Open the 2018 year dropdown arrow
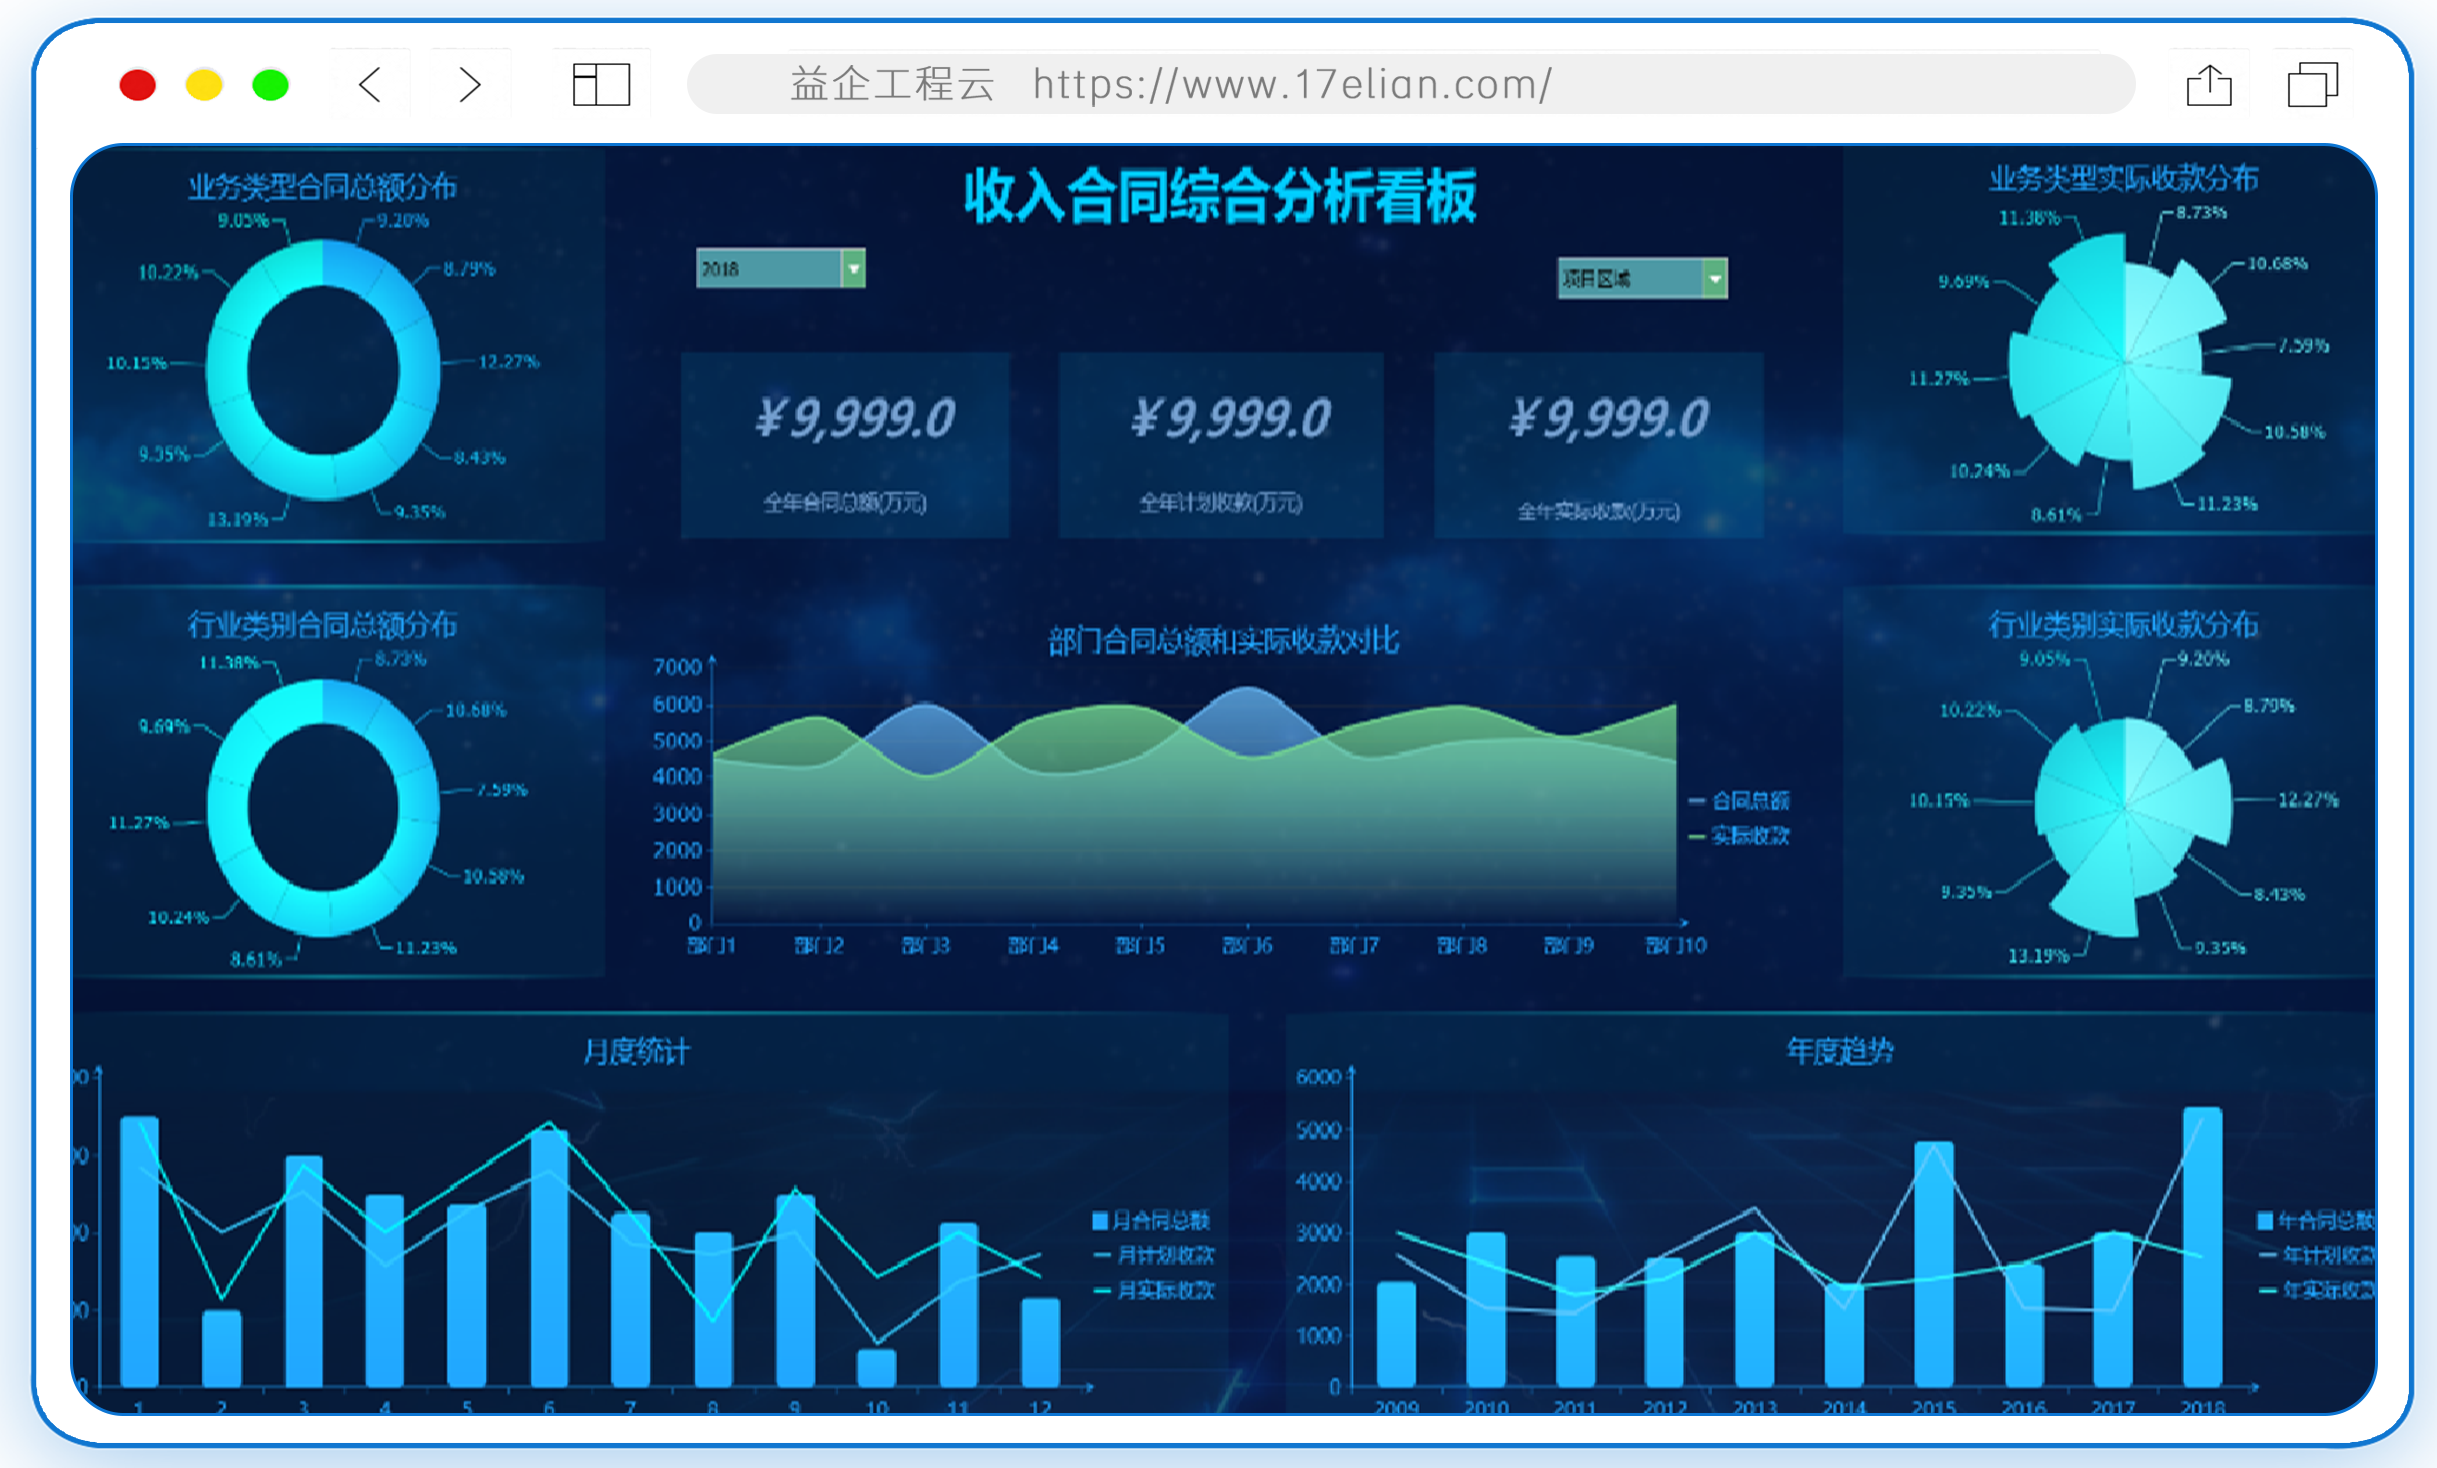The height and width of the screenshot is (1468, 2437). click(x=853, y=269)
